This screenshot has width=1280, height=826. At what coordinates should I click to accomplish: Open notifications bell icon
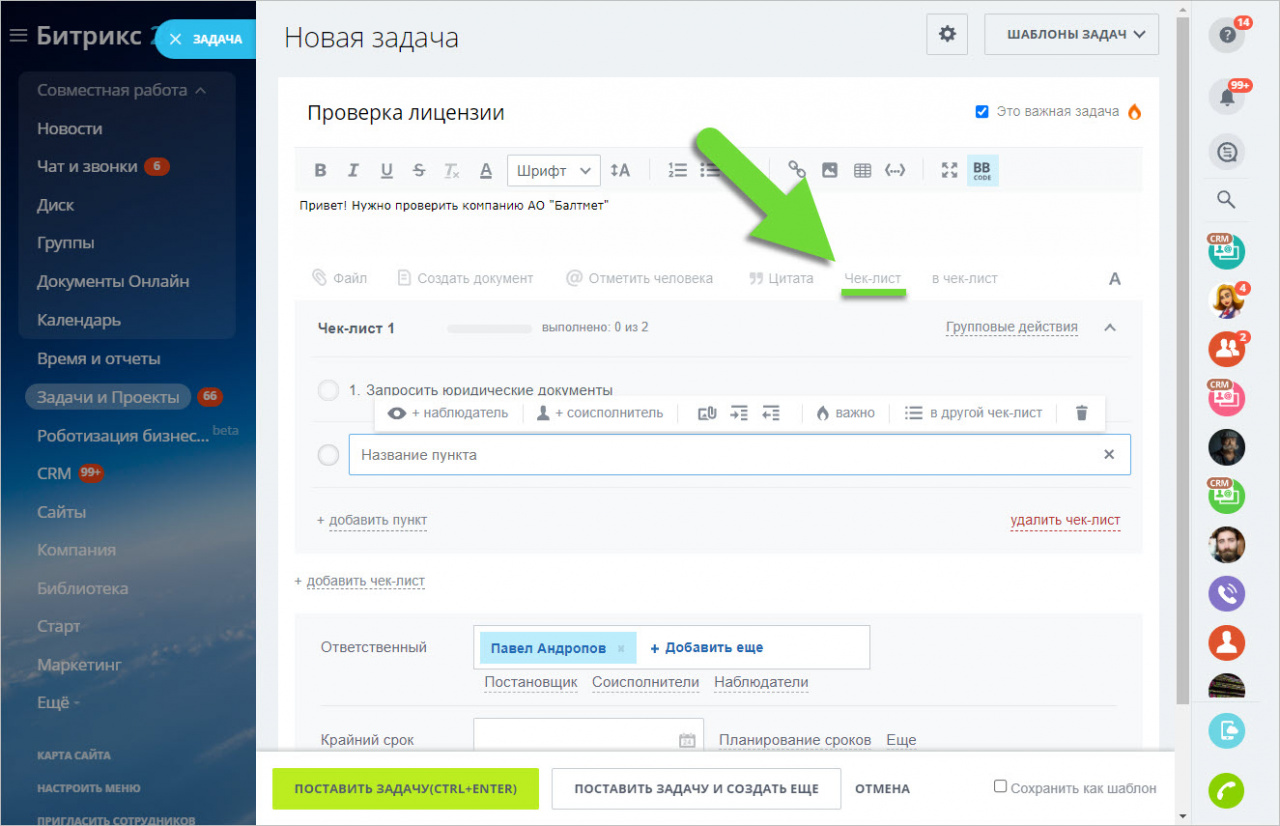[1227, 97]
